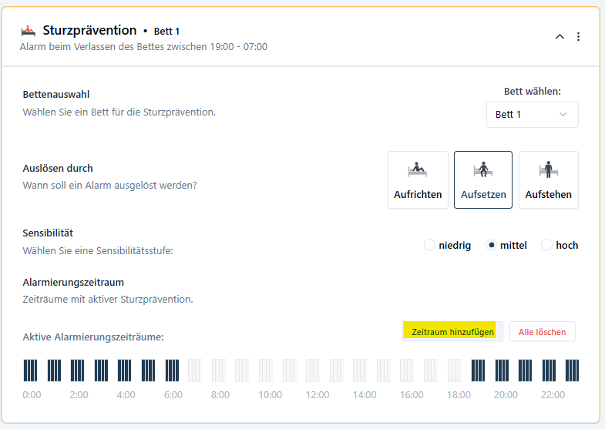The width and height of the screenshot is (606, 430).
Task: Click the bed icon beside Sturzprävention title
Action: (x=29, y=32)
